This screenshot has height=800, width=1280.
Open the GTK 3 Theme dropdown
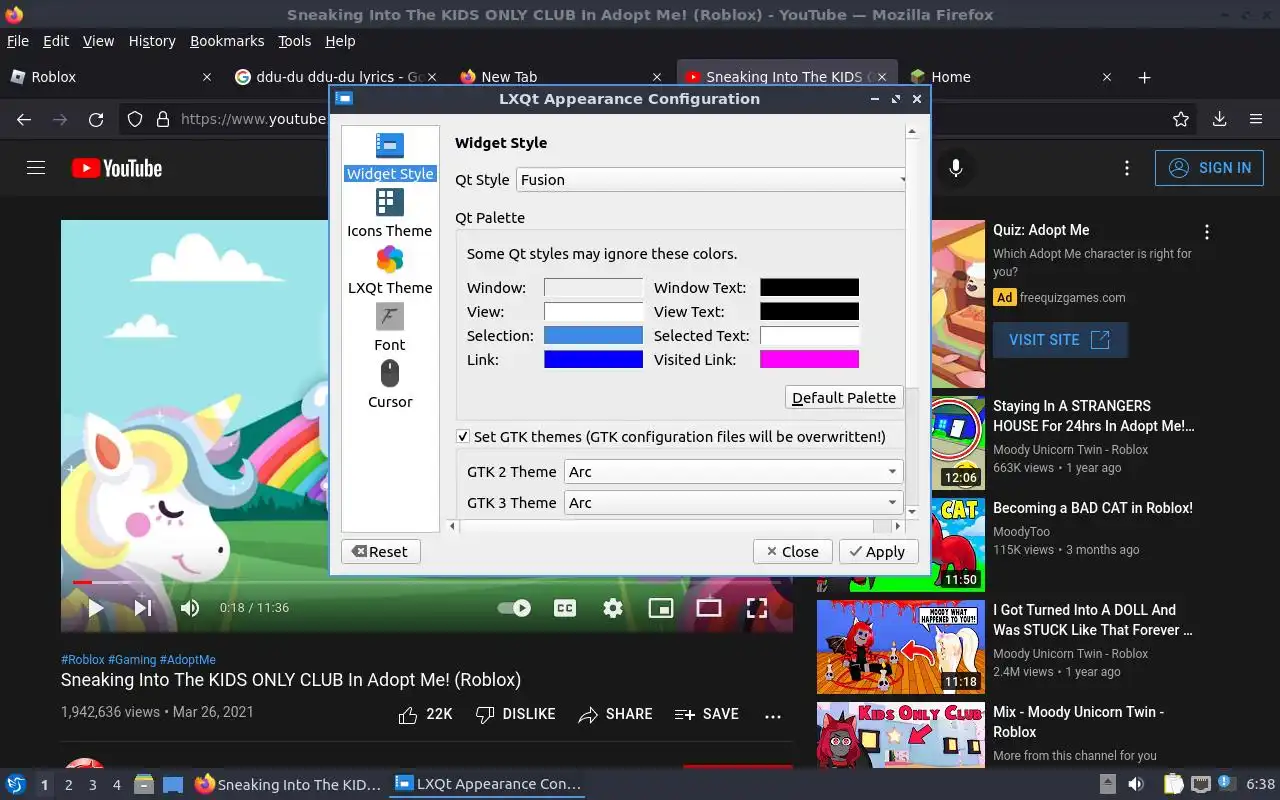(734, 503)
